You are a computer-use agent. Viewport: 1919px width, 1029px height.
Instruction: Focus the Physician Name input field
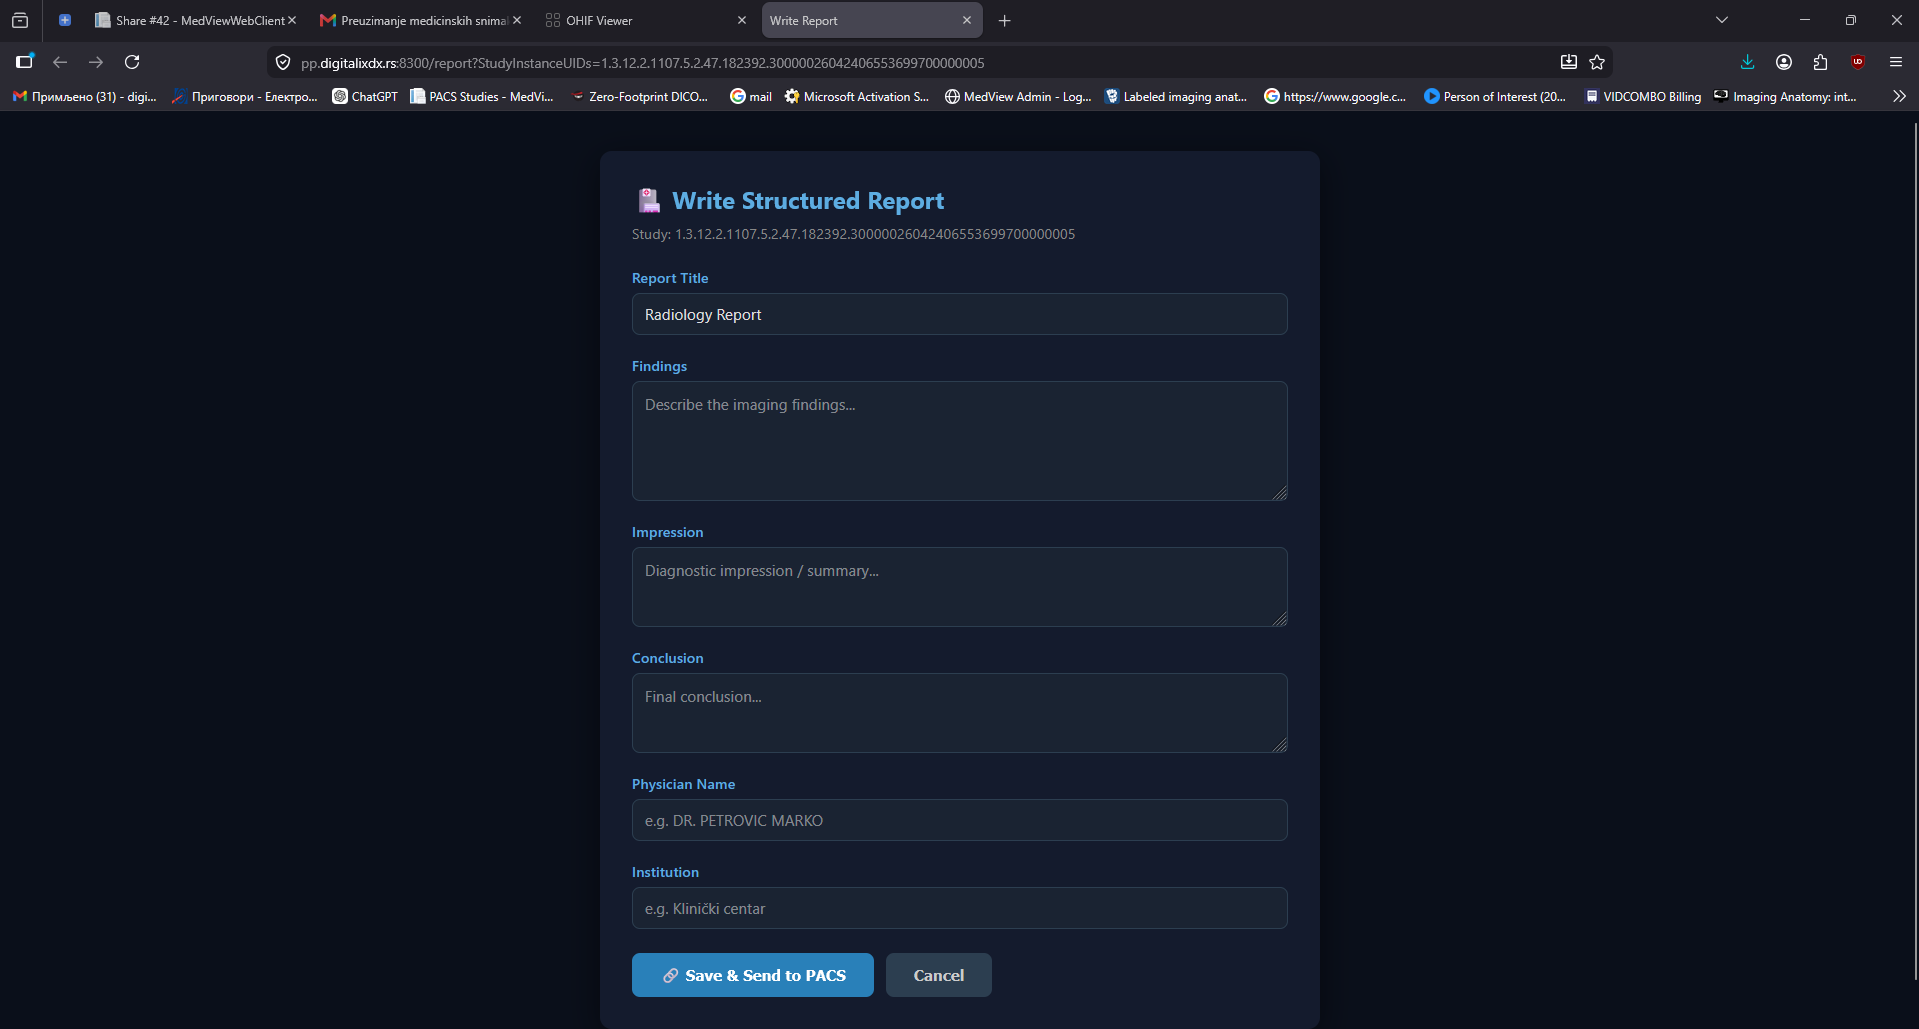tap(959, 820)
